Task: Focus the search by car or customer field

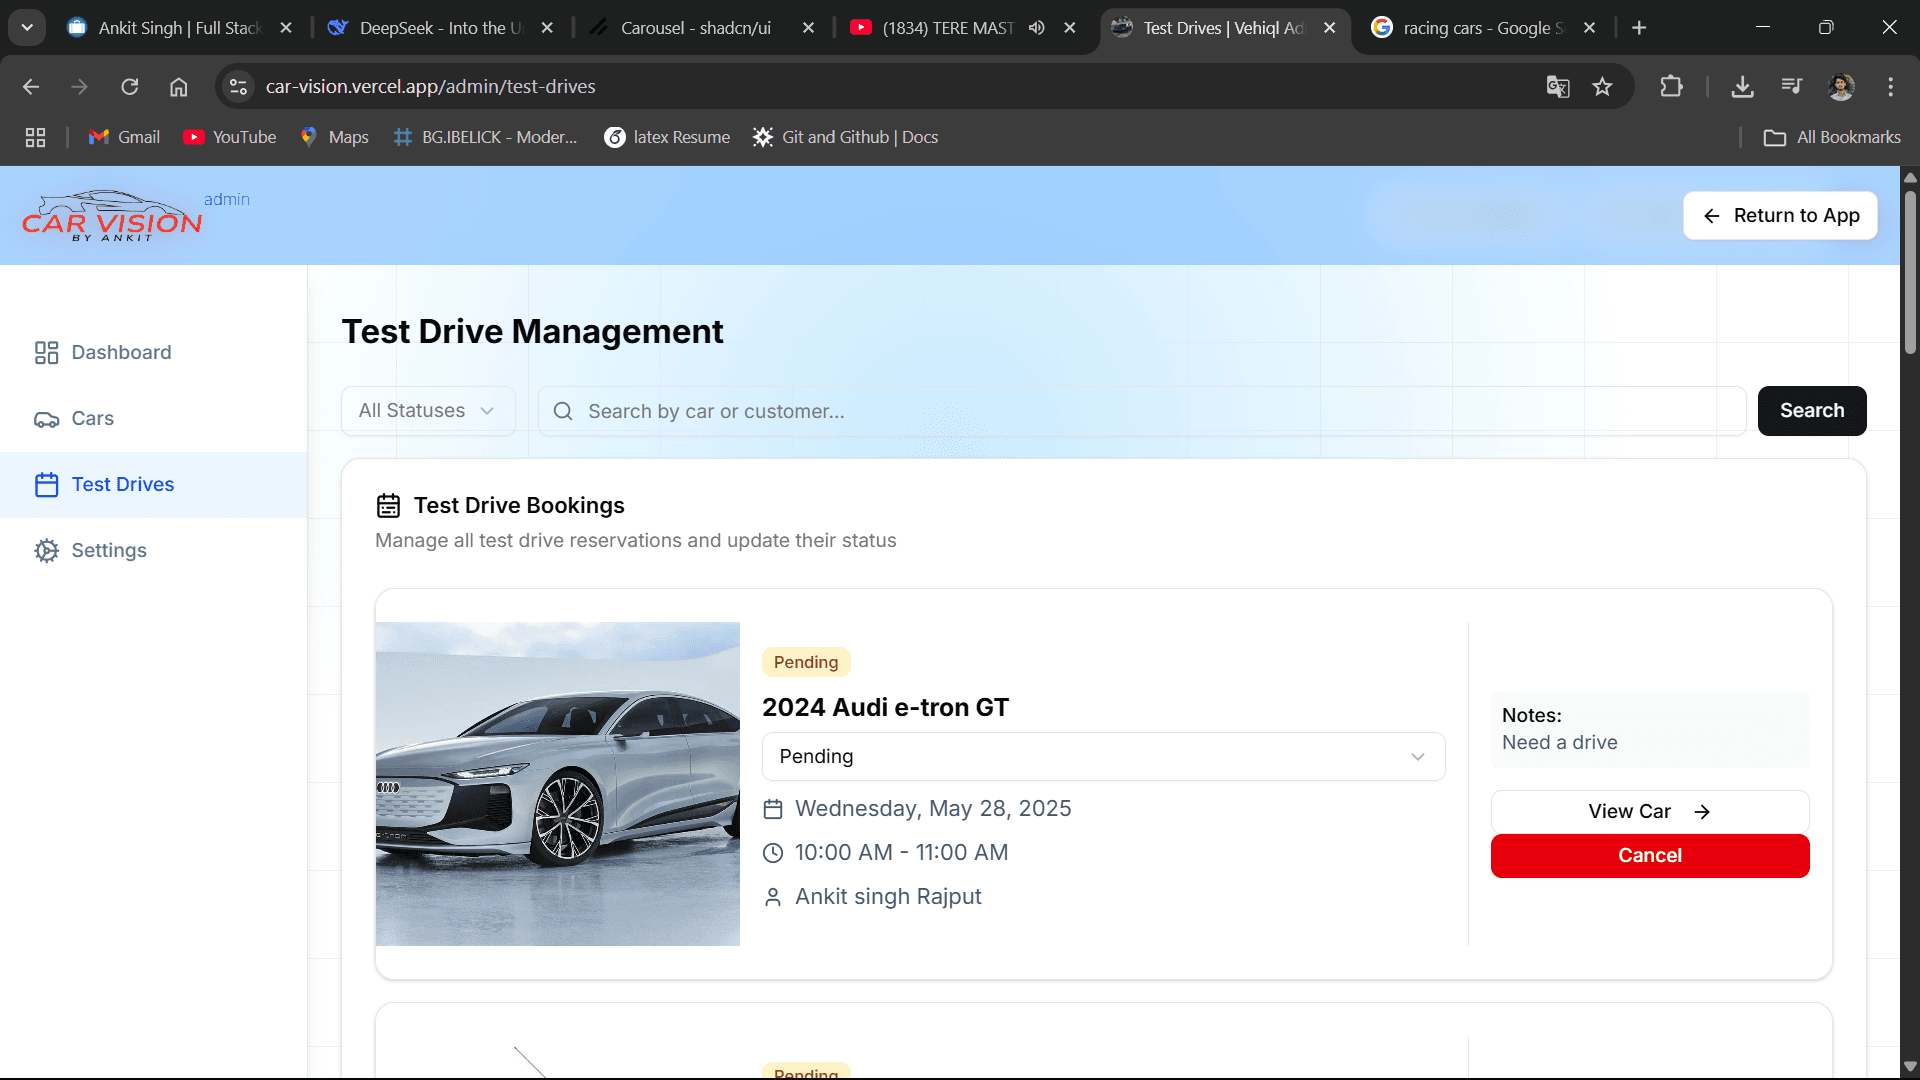Action: tap(1142, 411)
